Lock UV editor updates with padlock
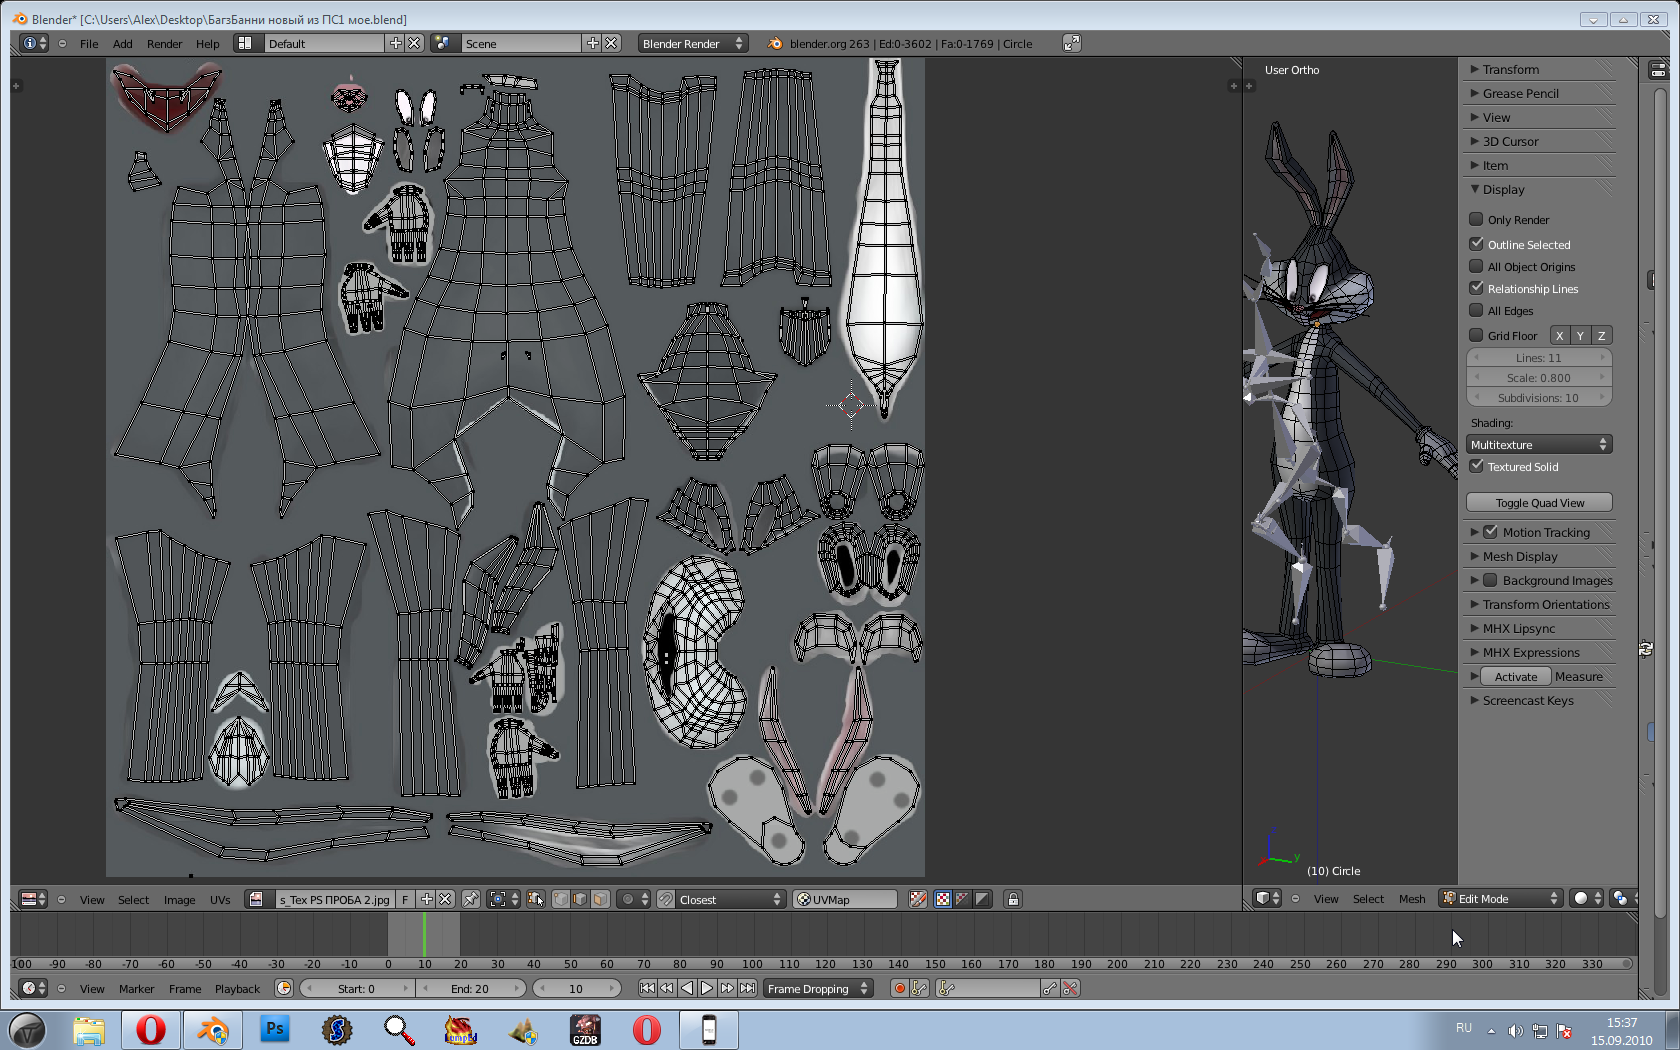The height and width of the screenshot is (1050, 1680). click(1013, 899)
